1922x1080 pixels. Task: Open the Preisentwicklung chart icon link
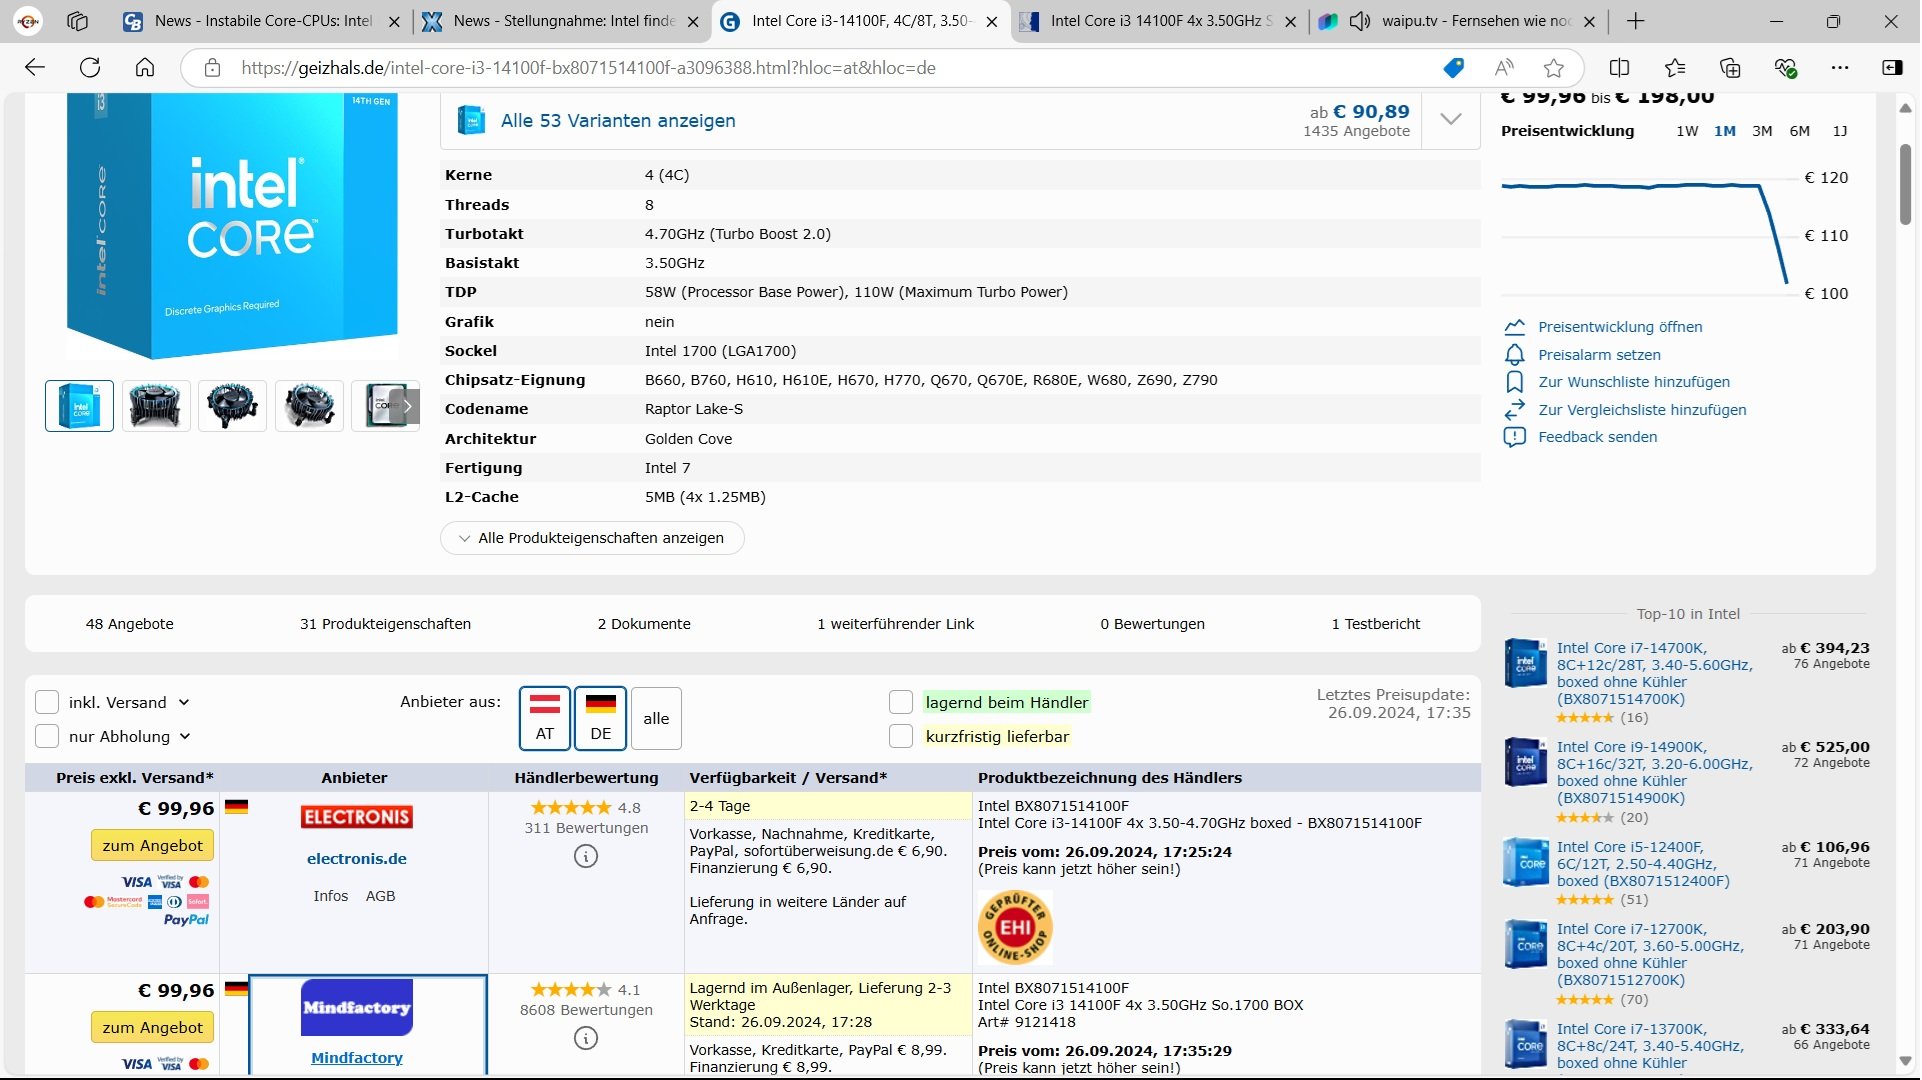point(1515,327)
